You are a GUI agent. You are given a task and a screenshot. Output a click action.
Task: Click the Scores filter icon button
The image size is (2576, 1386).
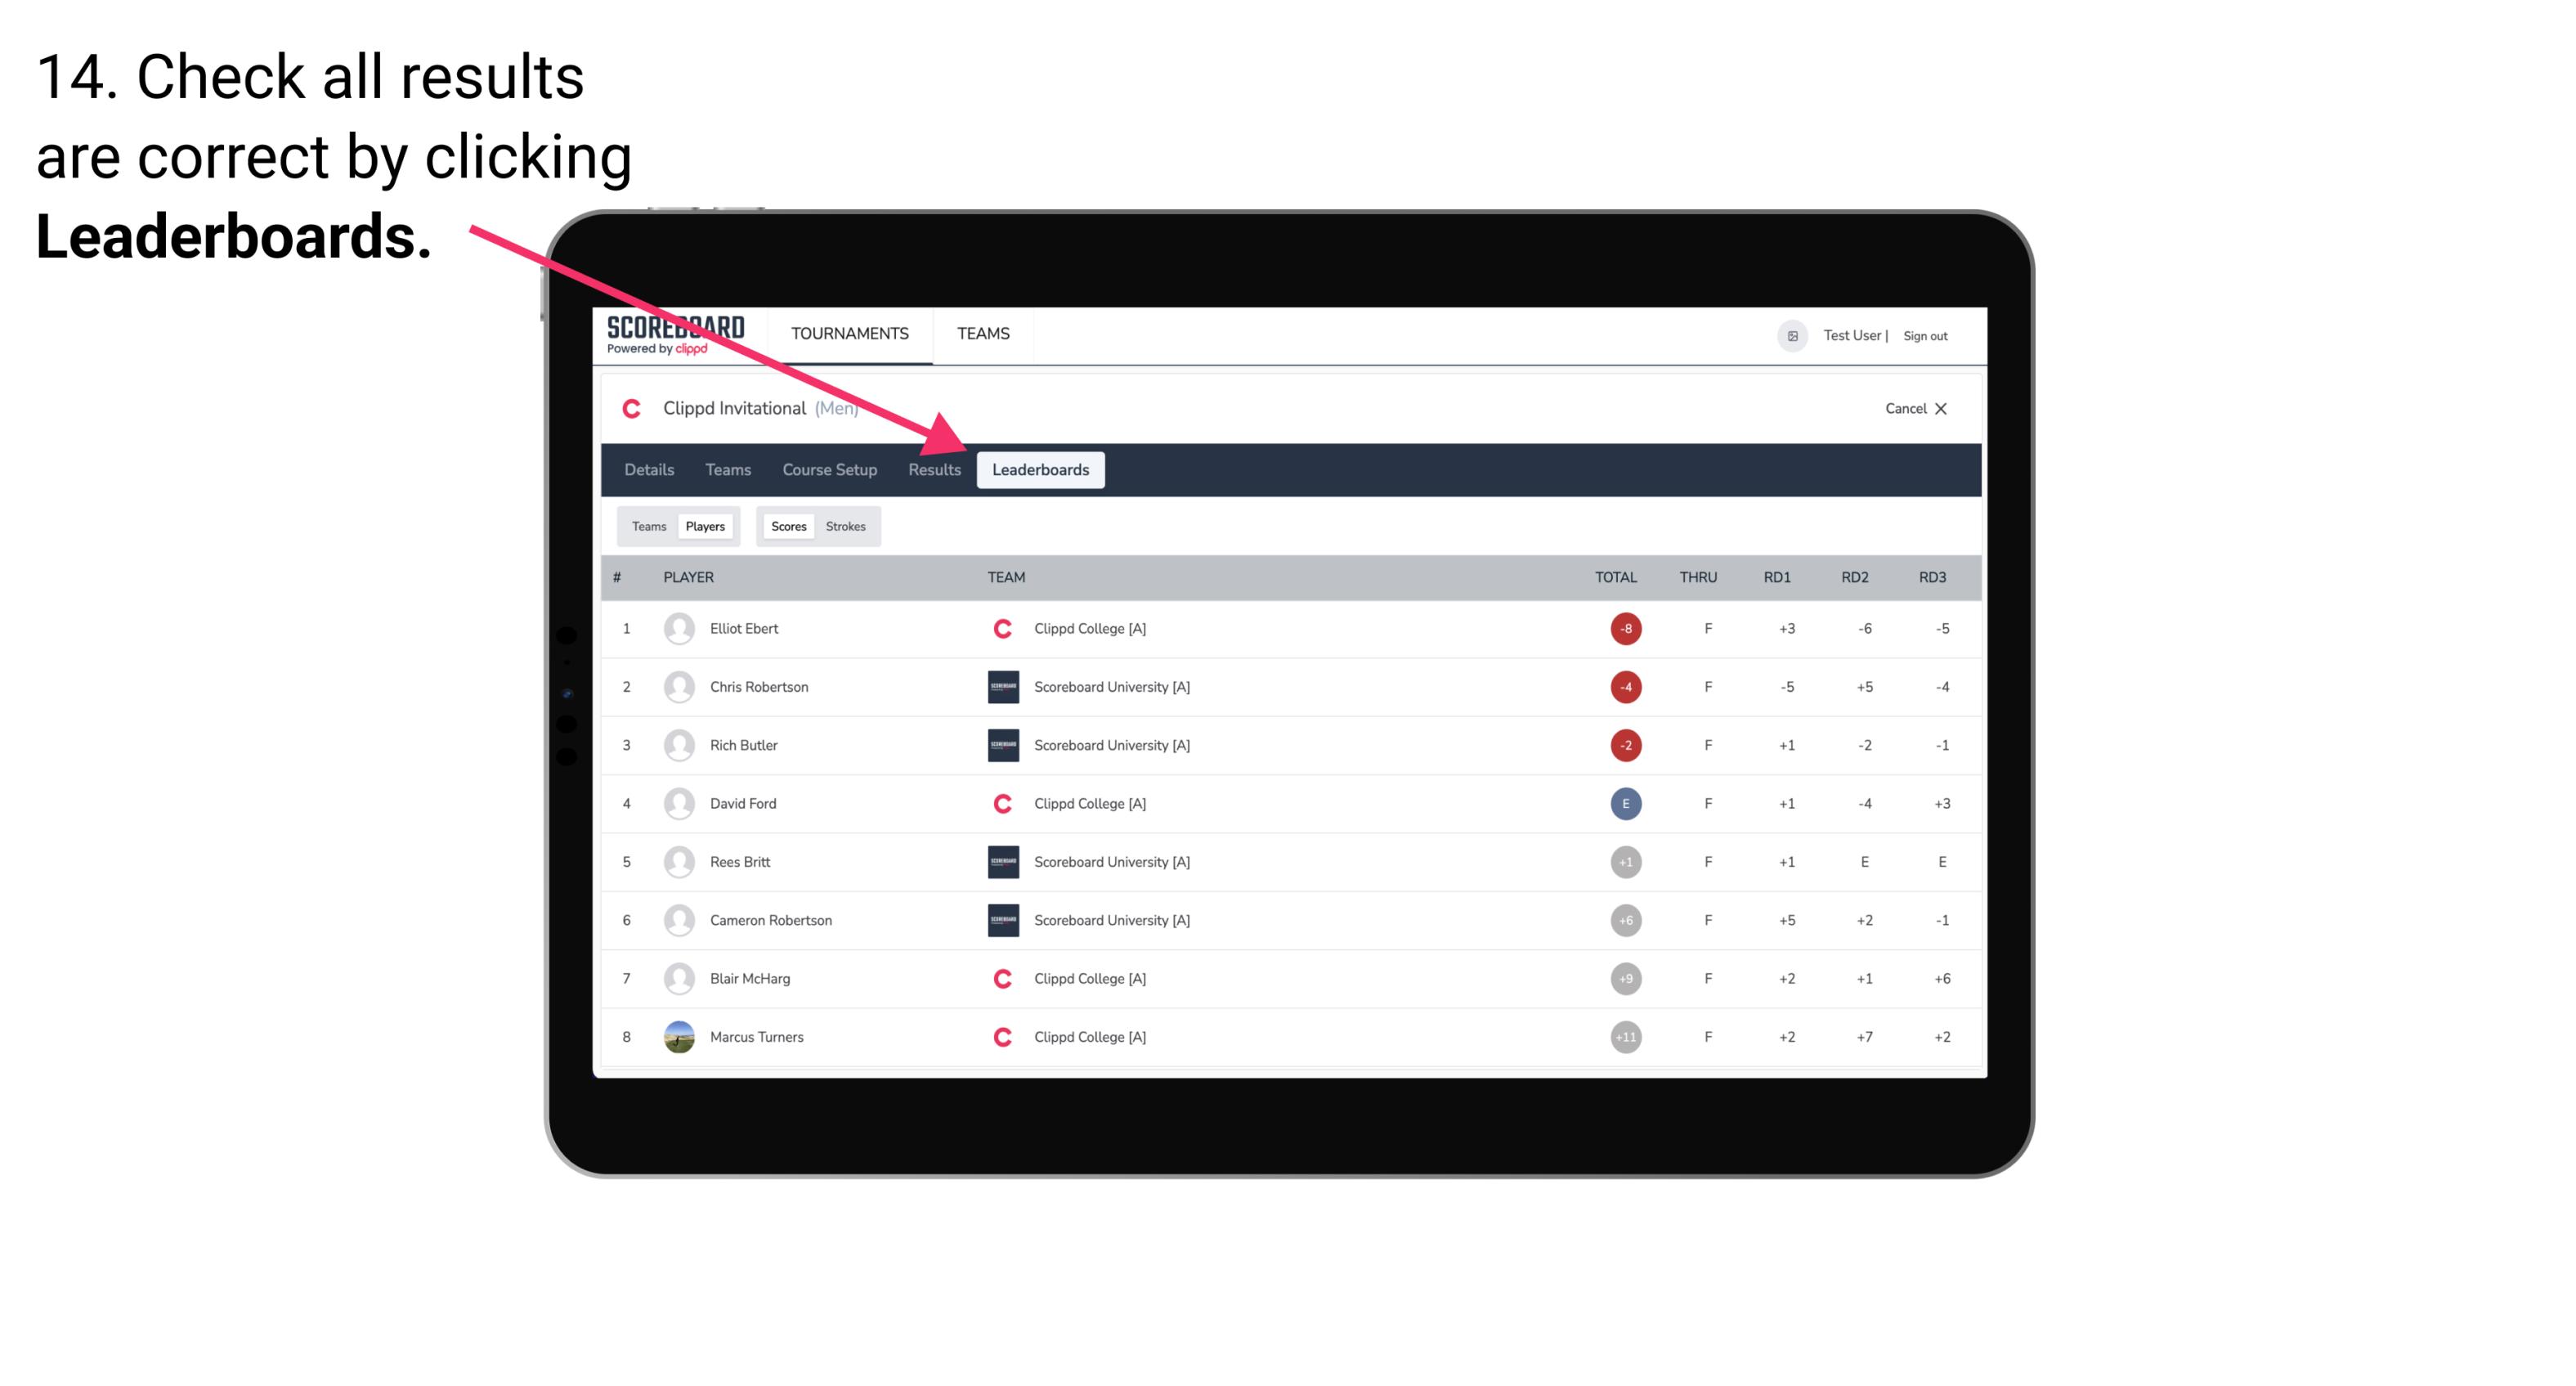pos(788,526)
